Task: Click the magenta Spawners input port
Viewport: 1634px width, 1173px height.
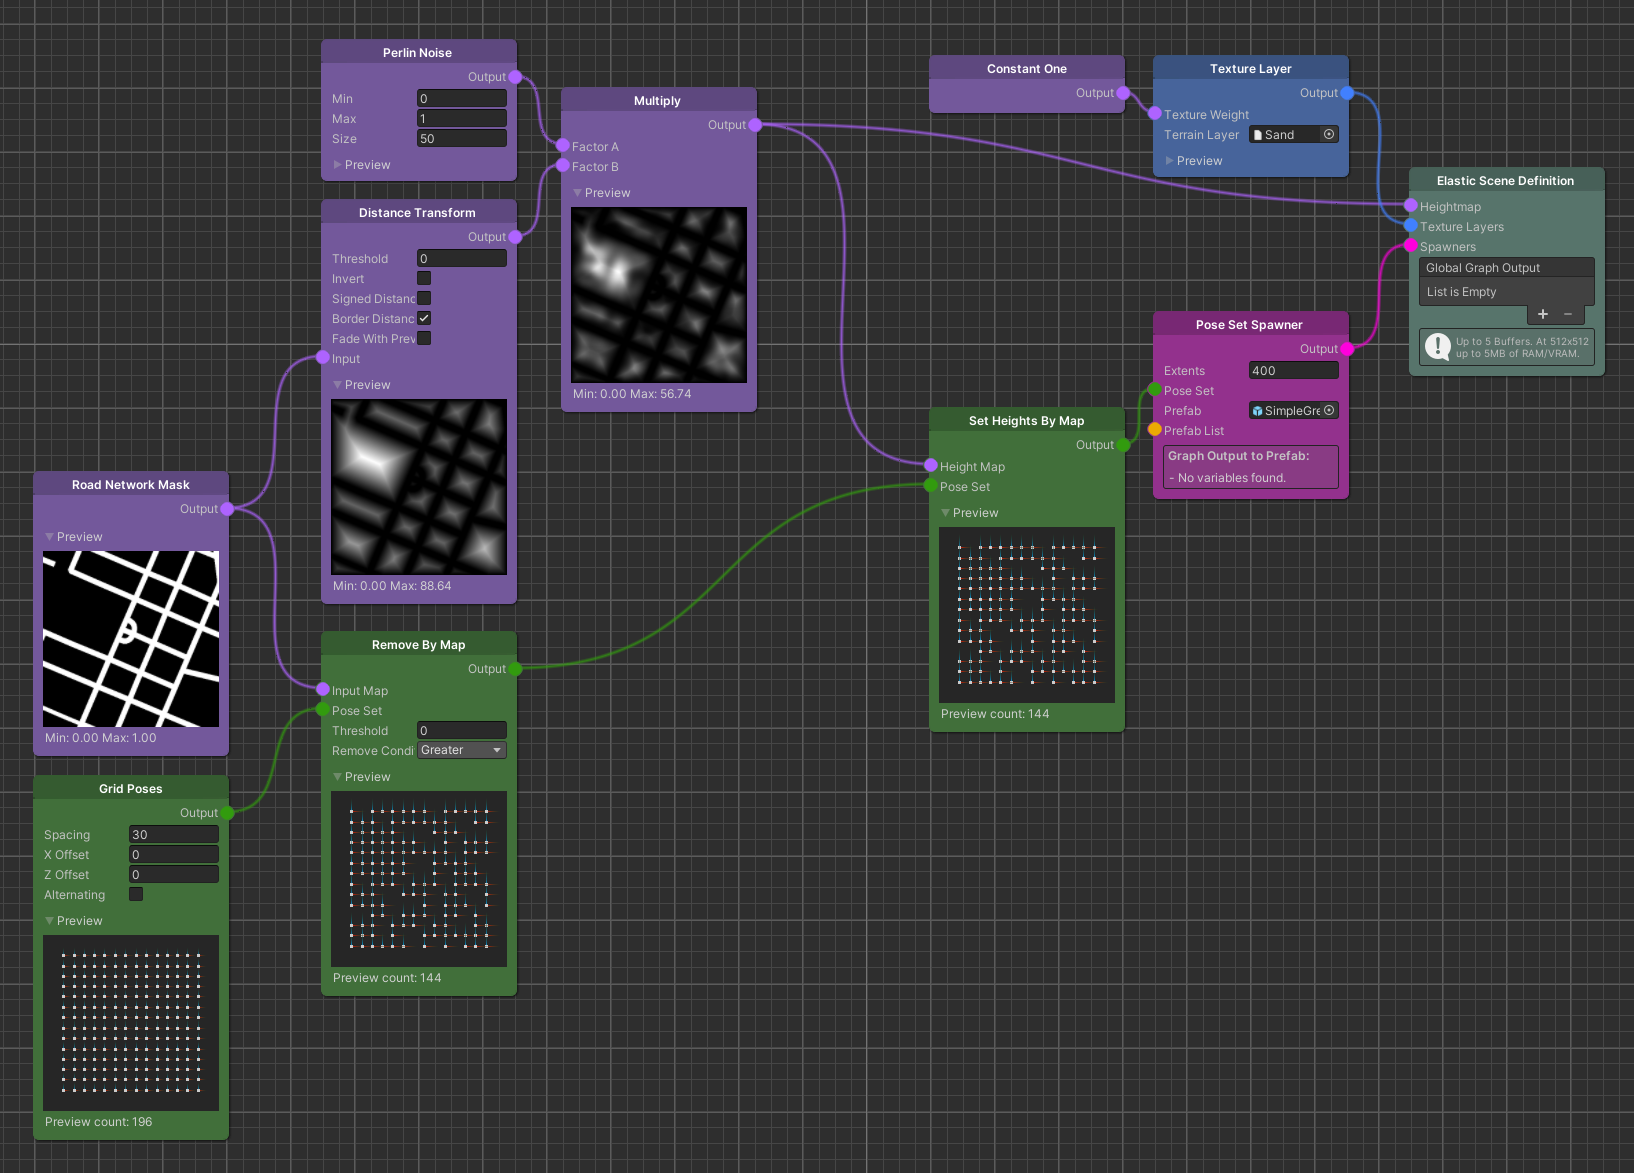Action: point(1410,246)
